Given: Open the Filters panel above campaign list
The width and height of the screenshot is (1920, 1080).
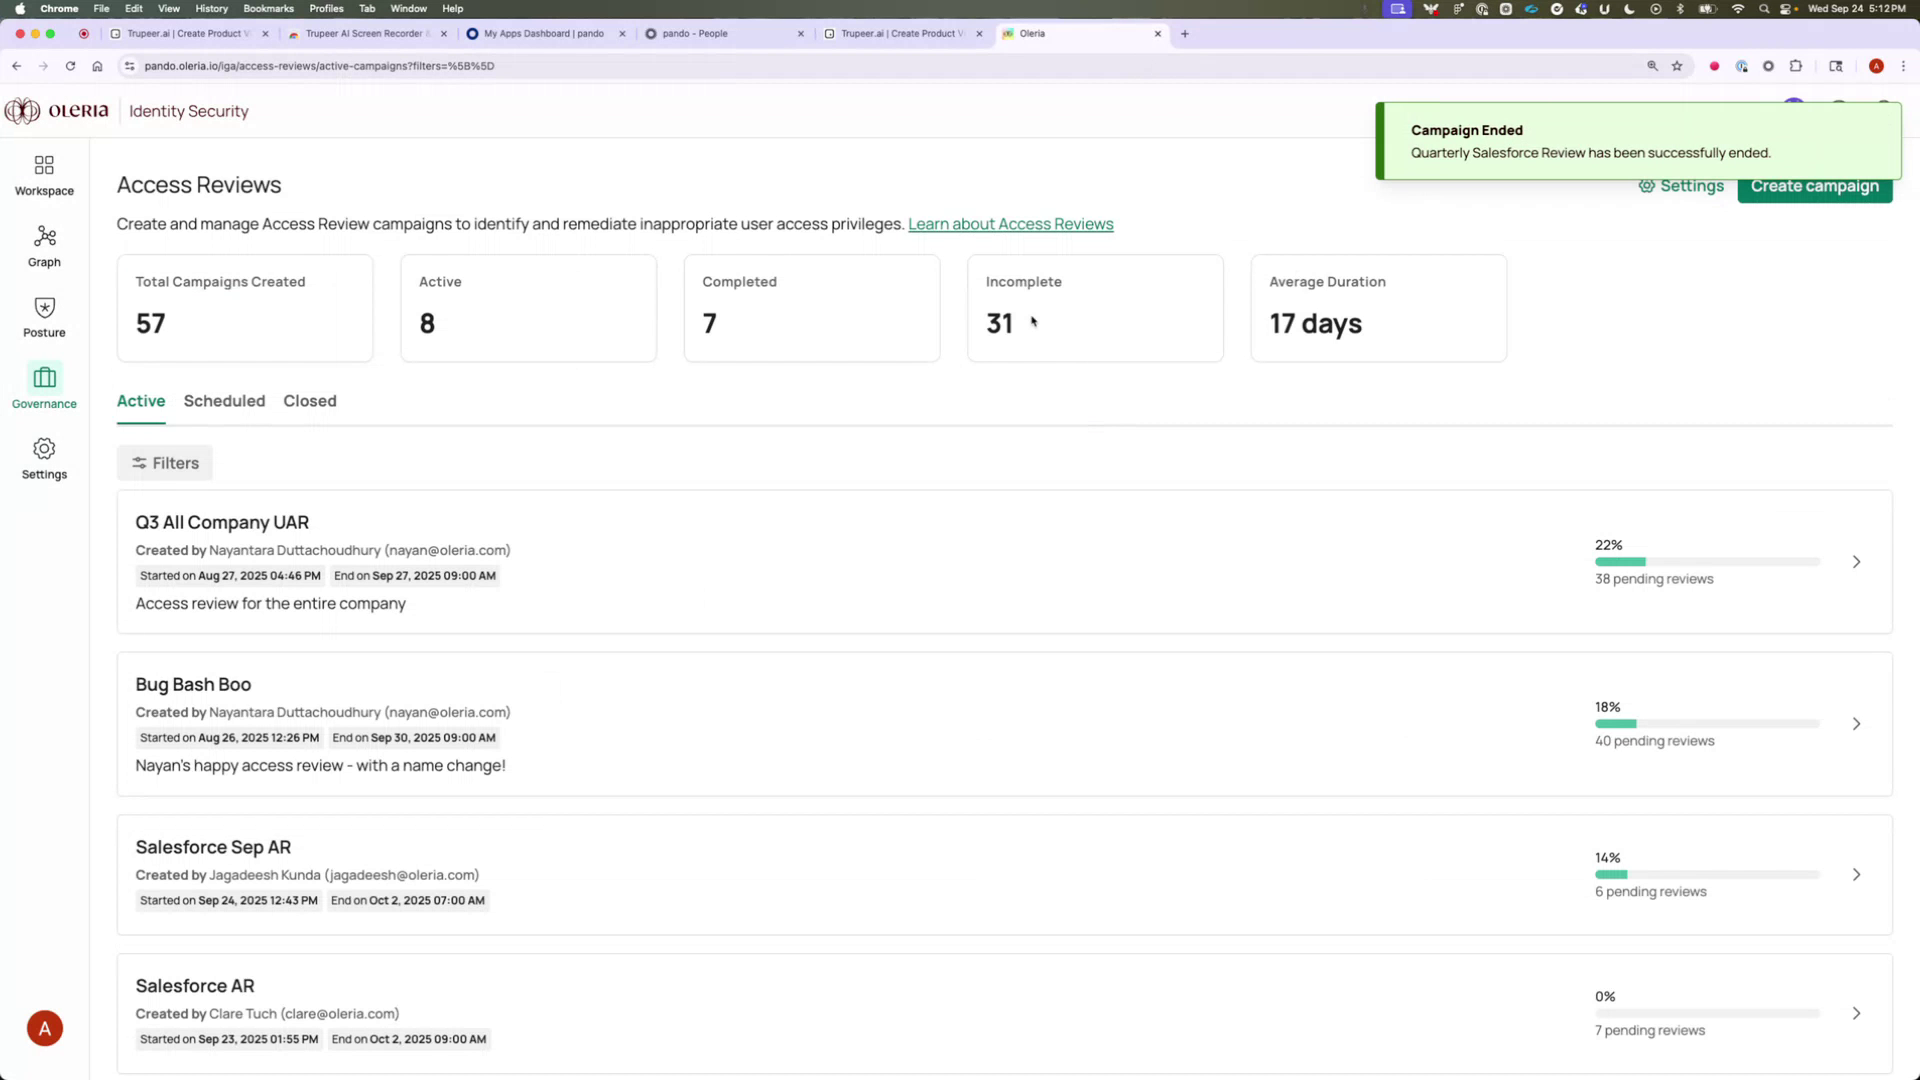Looking at the screenshot, I should [x=164, y=462].
